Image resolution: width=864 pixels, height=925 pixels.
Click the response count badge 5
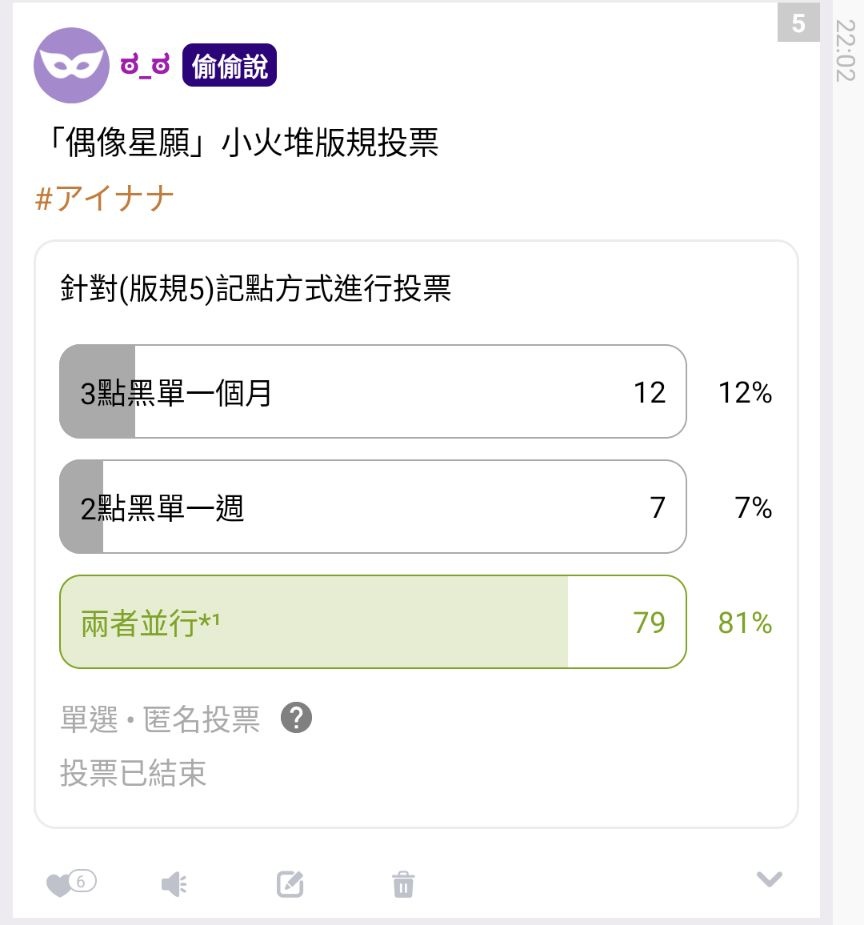click(x=799, y=23)
